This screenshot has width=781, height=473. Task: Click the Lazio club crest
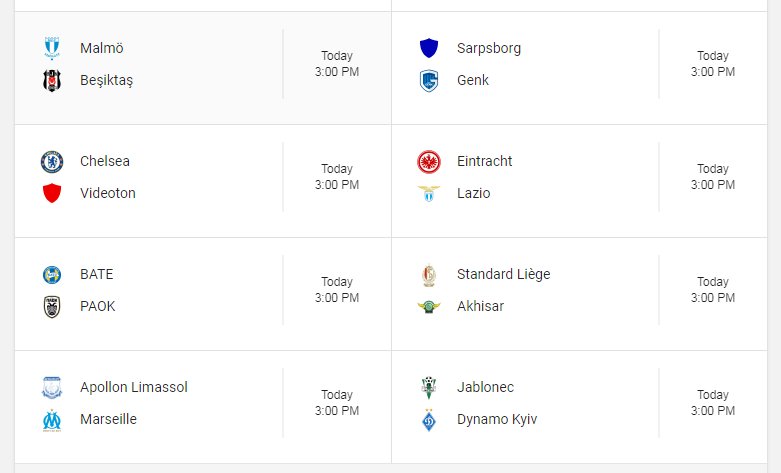[429, 193]
